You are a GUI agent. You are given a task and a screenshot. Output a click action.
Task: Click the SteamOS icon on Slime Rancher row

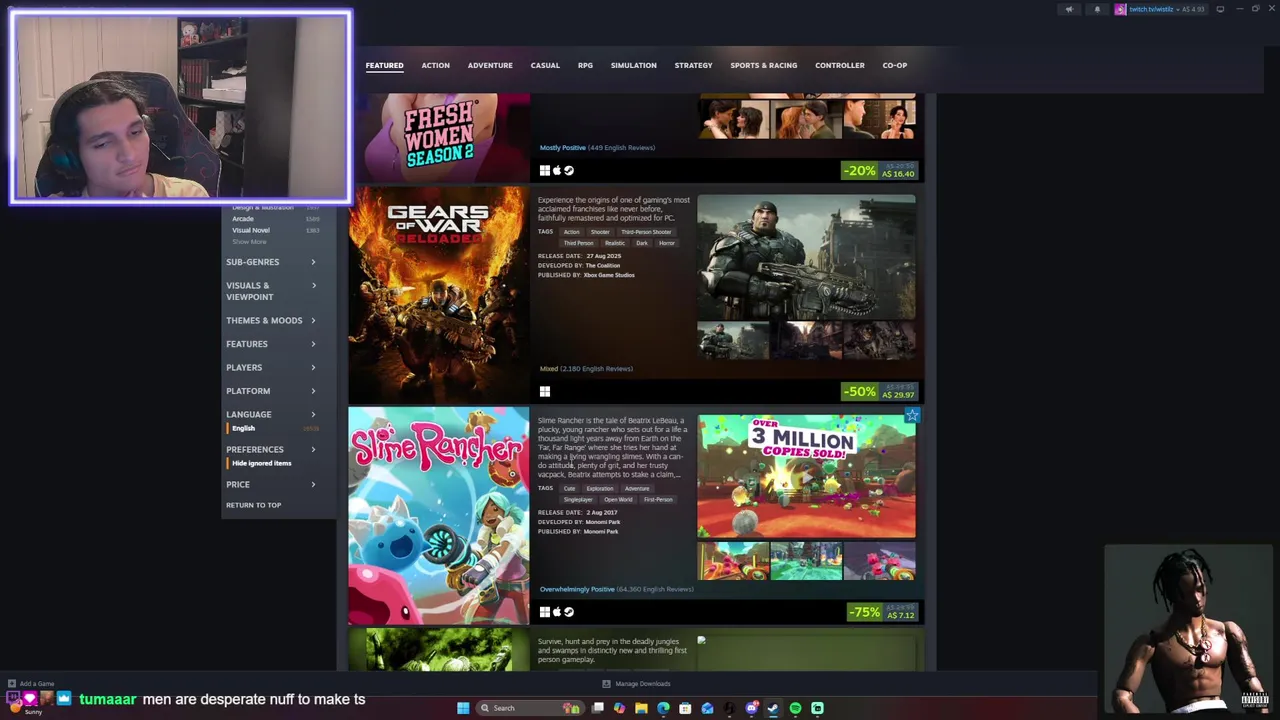coord(569,612)
